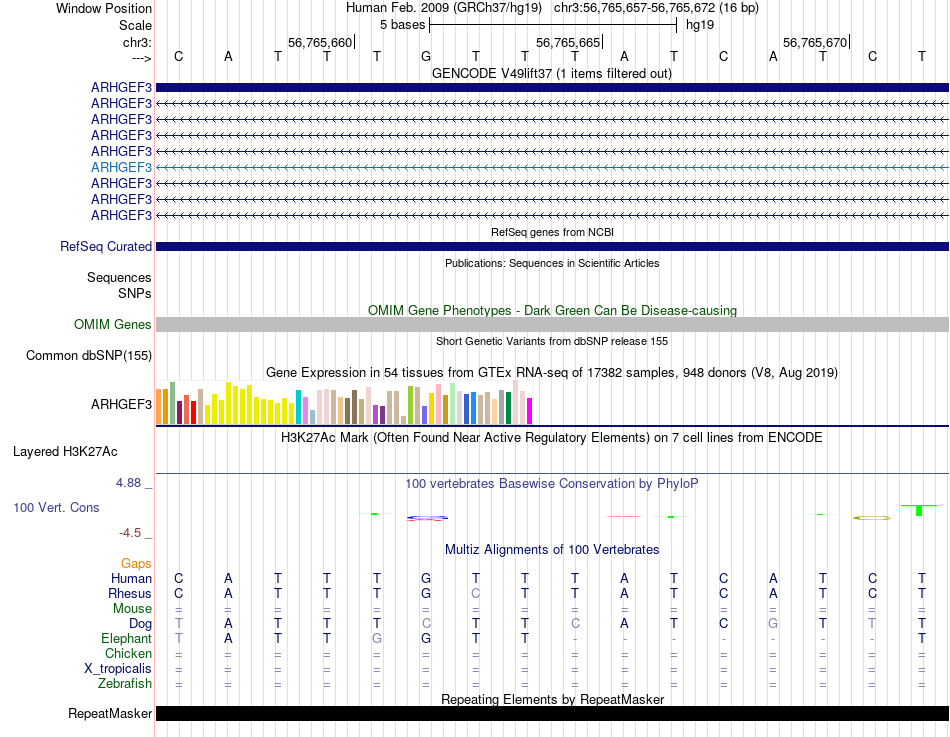
Task: Select the Zebrafish species label
Action: pos(125,683)
